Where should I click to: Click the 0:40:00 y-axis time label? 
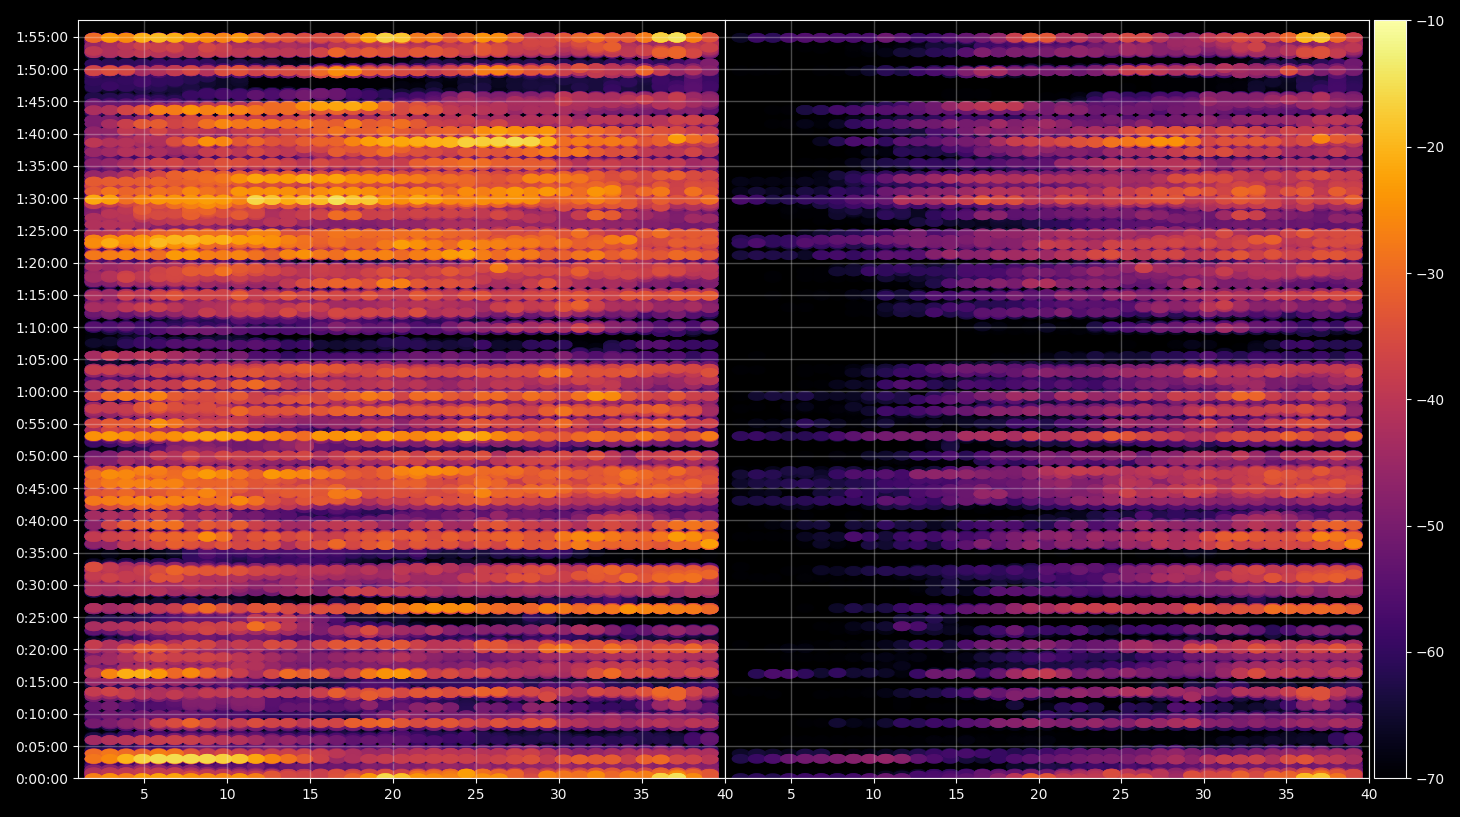42,521
